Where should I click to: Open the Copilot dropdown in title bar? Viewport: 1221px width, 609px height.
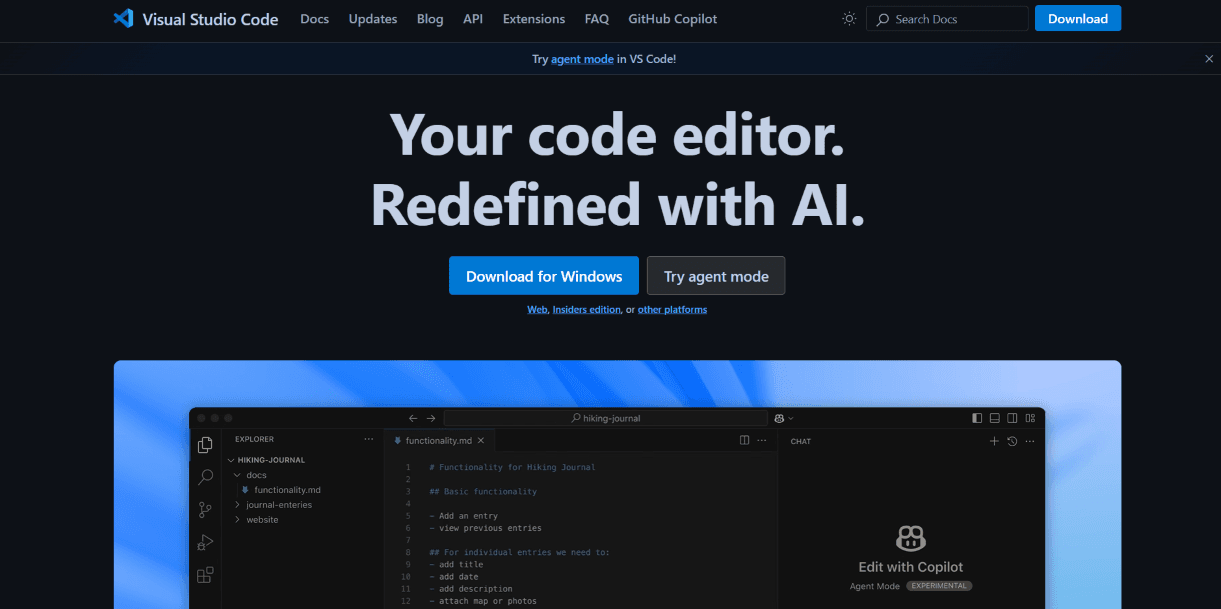[x=784, y=418]
